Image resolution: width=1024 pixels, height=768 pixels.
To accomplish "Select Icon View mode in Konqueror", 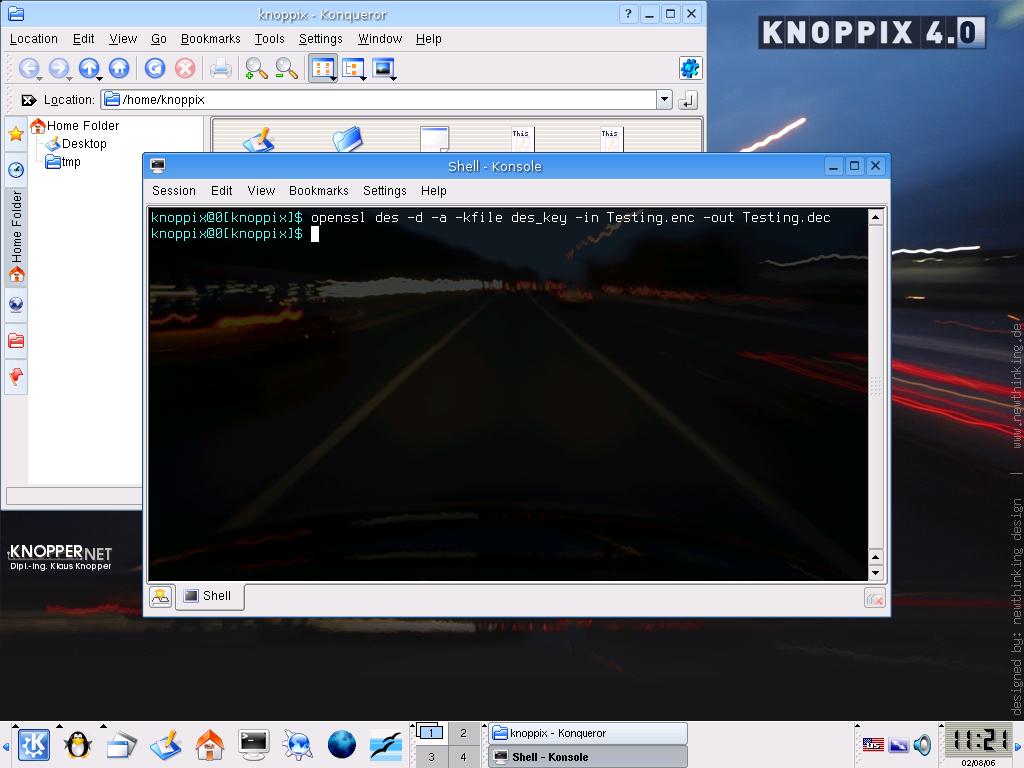I will (x=323, y=68).
